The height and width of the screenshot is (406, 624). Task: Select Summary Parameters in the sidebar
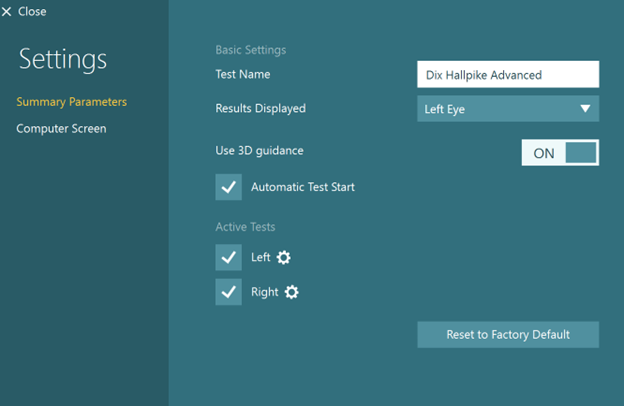click(72, 102)
